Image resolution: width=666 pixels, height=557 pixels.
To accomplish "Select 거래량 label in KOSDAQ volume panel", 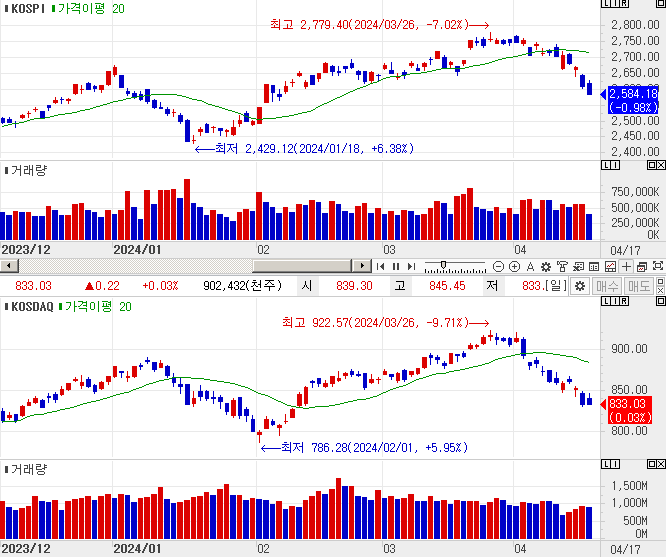I will coord(25,469).
